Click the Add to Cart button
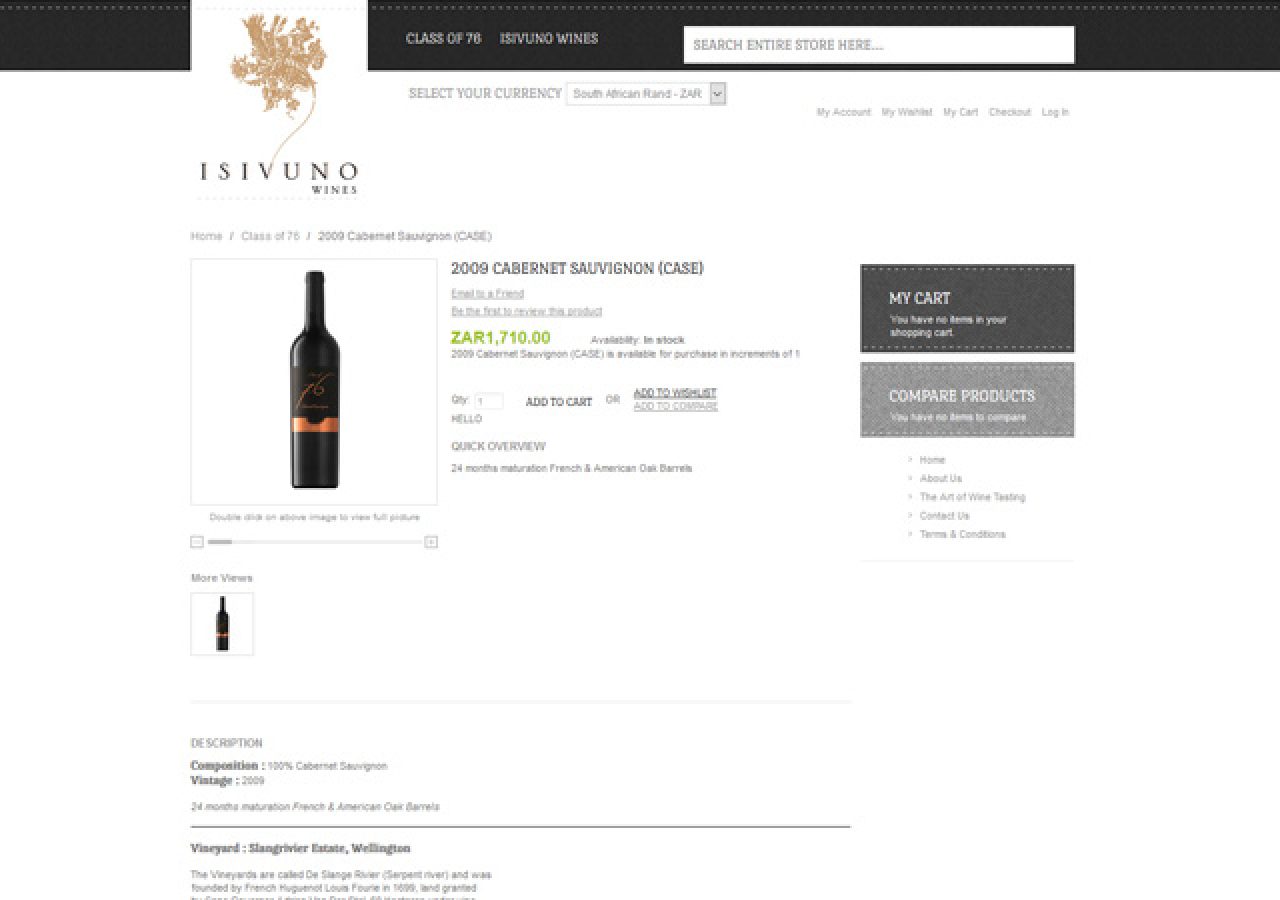The height and width of the screenshot is (900, 1280). 559,402
